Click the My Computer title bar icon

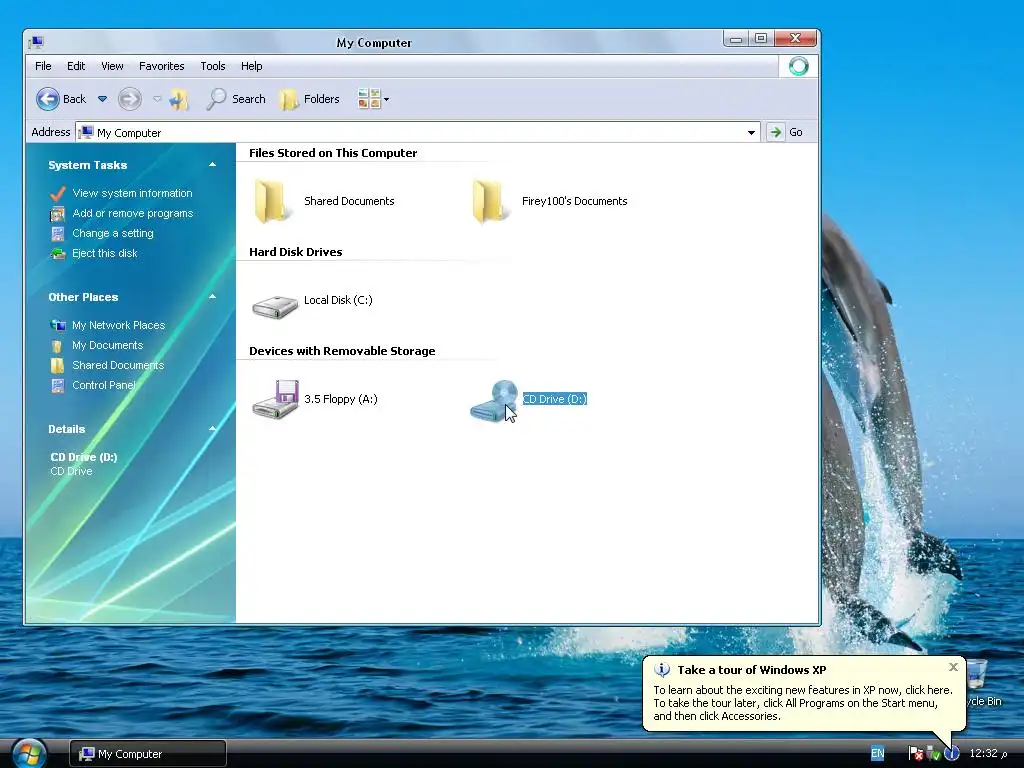tap(36, 42)
